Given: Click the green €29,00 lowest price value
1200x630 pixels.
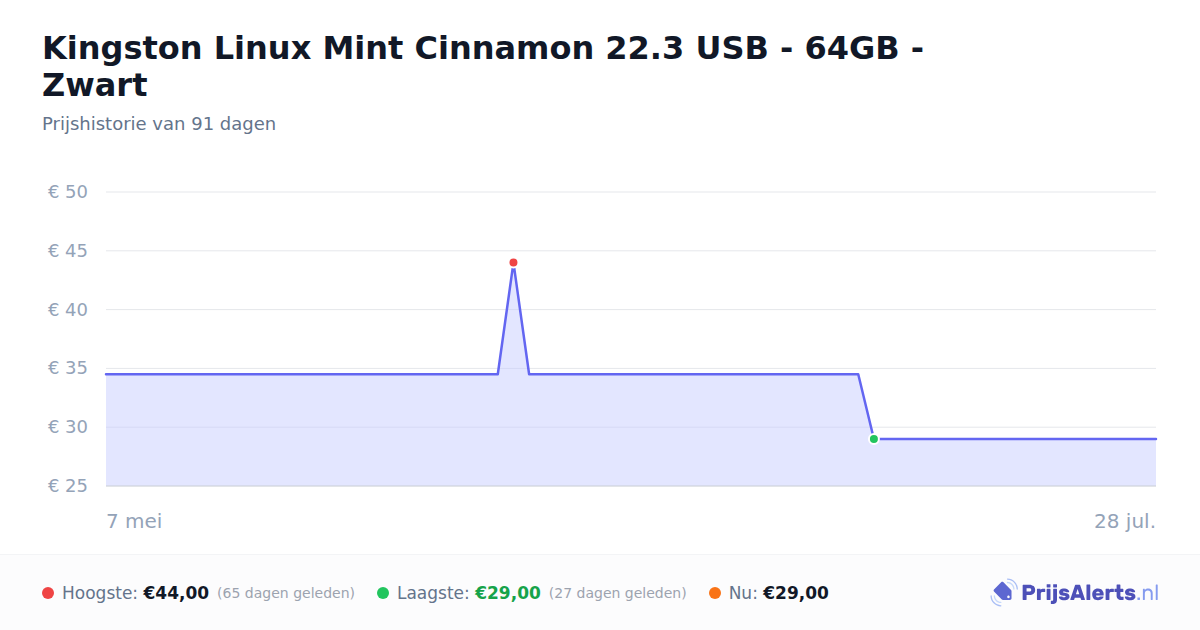Looking at the screenshot, I should (x=508, y=593).
